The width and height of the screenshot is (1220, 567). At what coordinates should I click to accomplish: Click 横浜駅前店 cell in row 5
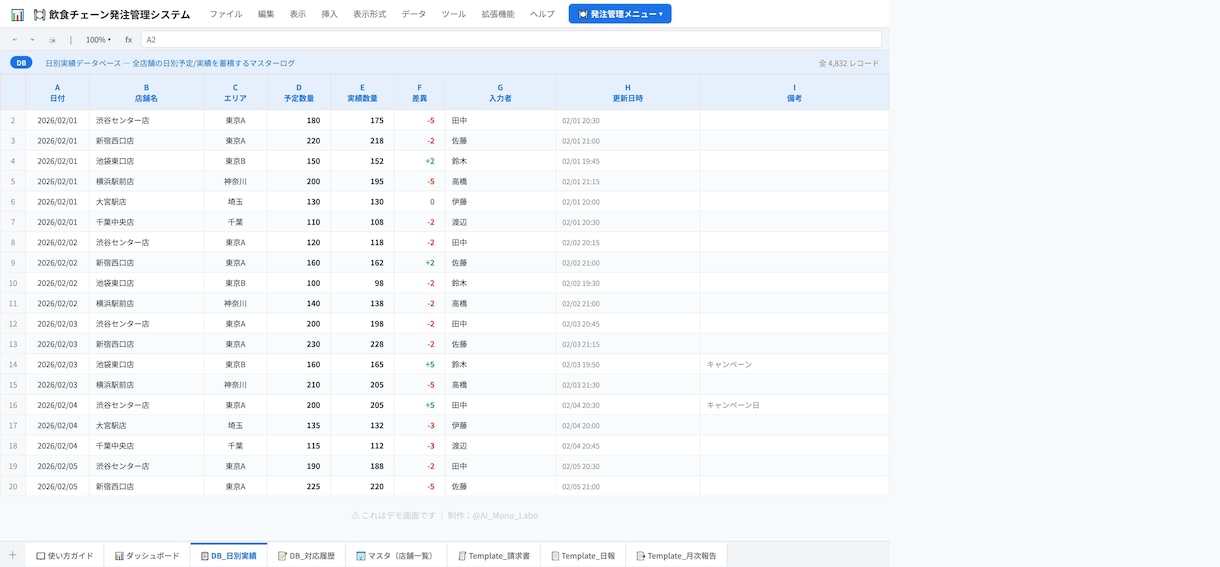pos(146,181)
